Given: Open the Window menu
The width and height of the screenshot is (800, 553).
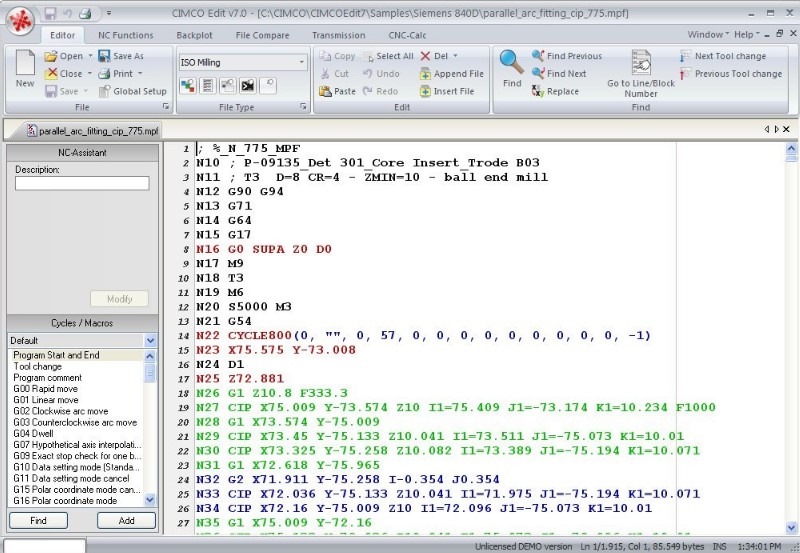Looking at the screenshot, I should tap(708, 34).
